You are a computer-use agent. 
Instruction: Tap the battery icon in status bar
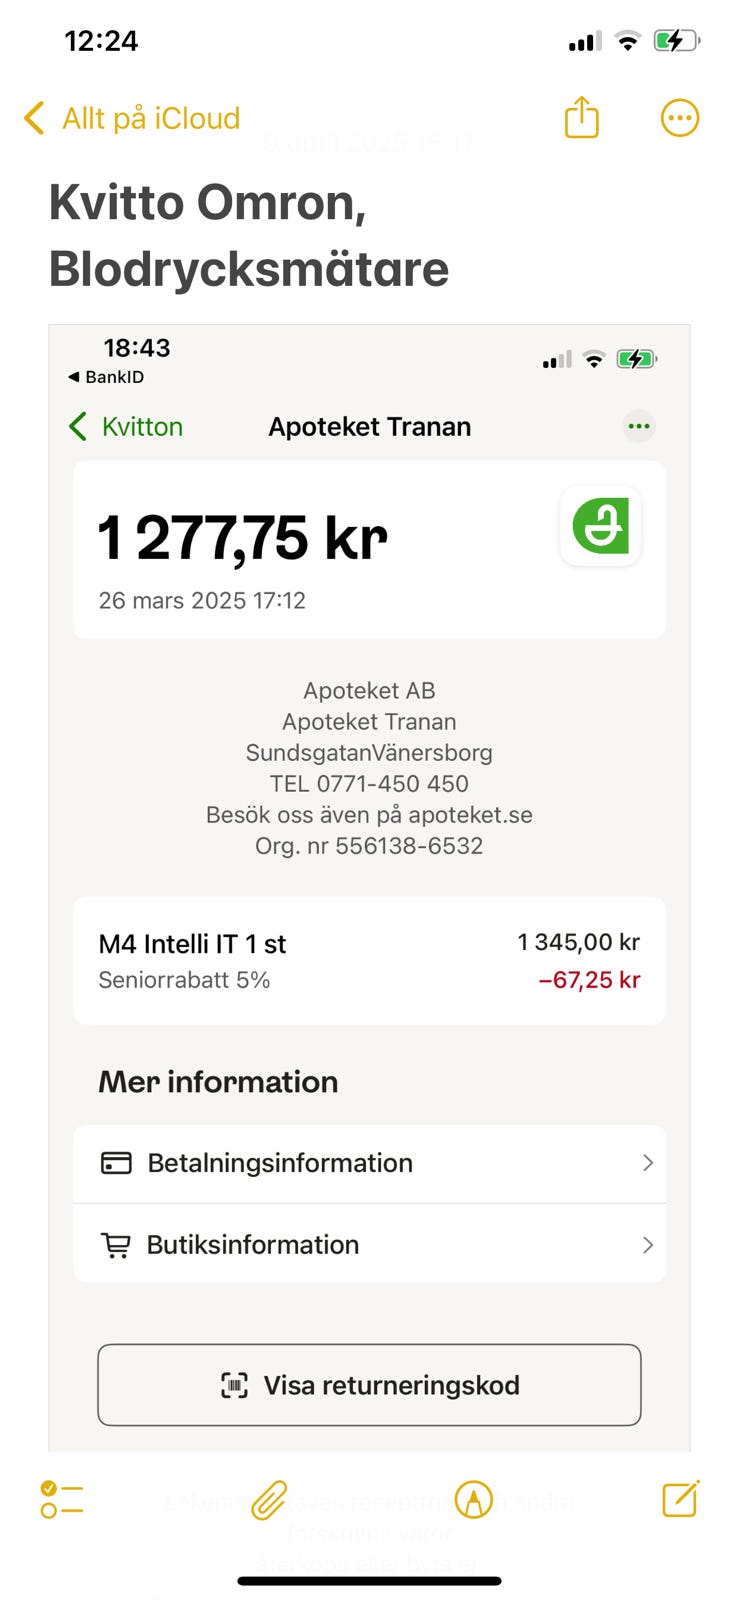click(677, 41)
